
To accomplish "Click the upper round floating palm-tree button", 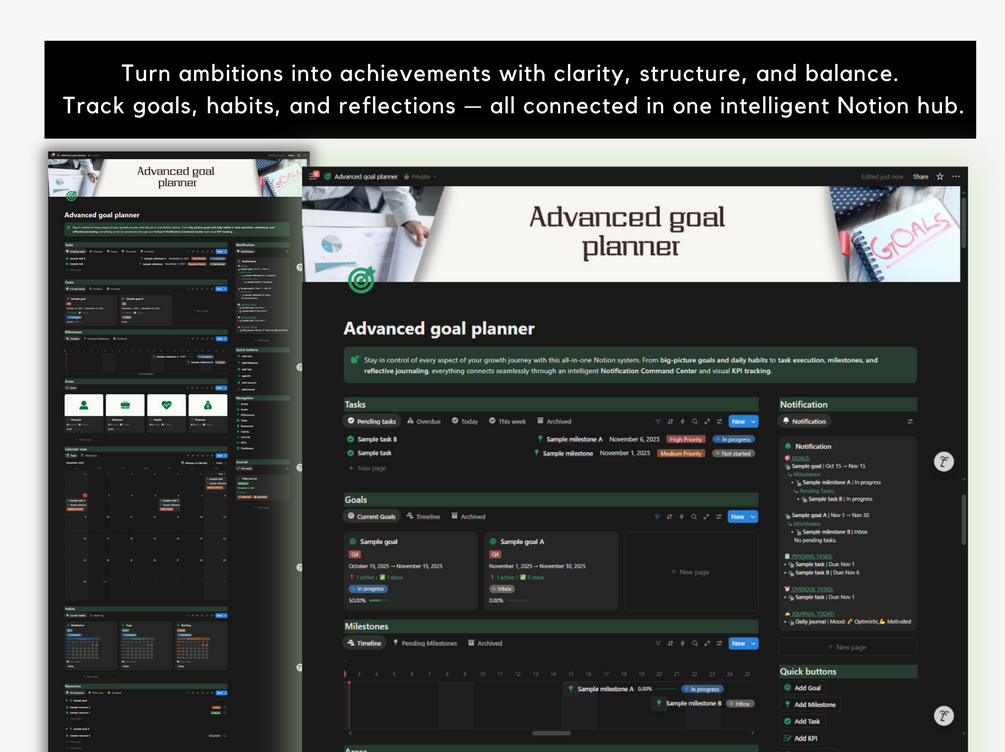I will pyautogui.click(x=943, y=462).
